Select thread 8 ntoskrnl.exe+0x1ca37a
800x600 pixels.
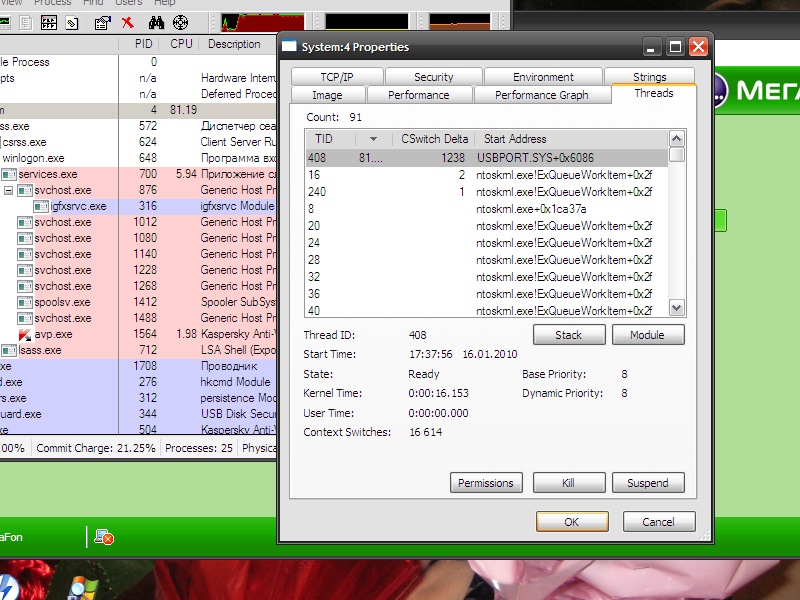click(x=487, y=209)
